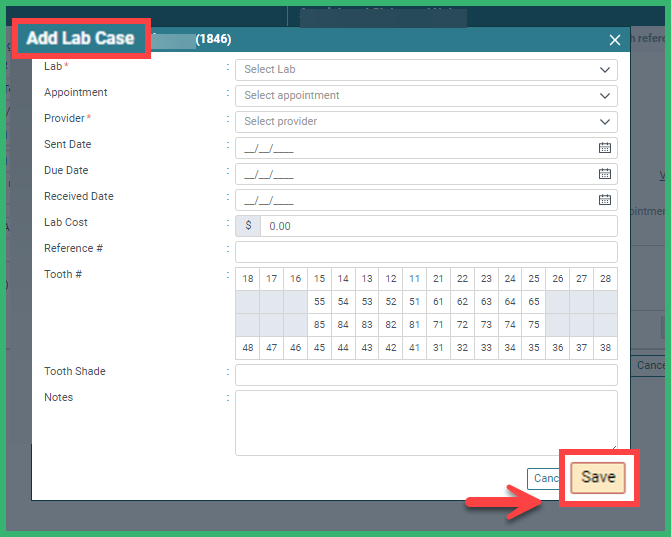671x537 pixels.
Task: Click tooth 36 cell
Action: (558, 348)
